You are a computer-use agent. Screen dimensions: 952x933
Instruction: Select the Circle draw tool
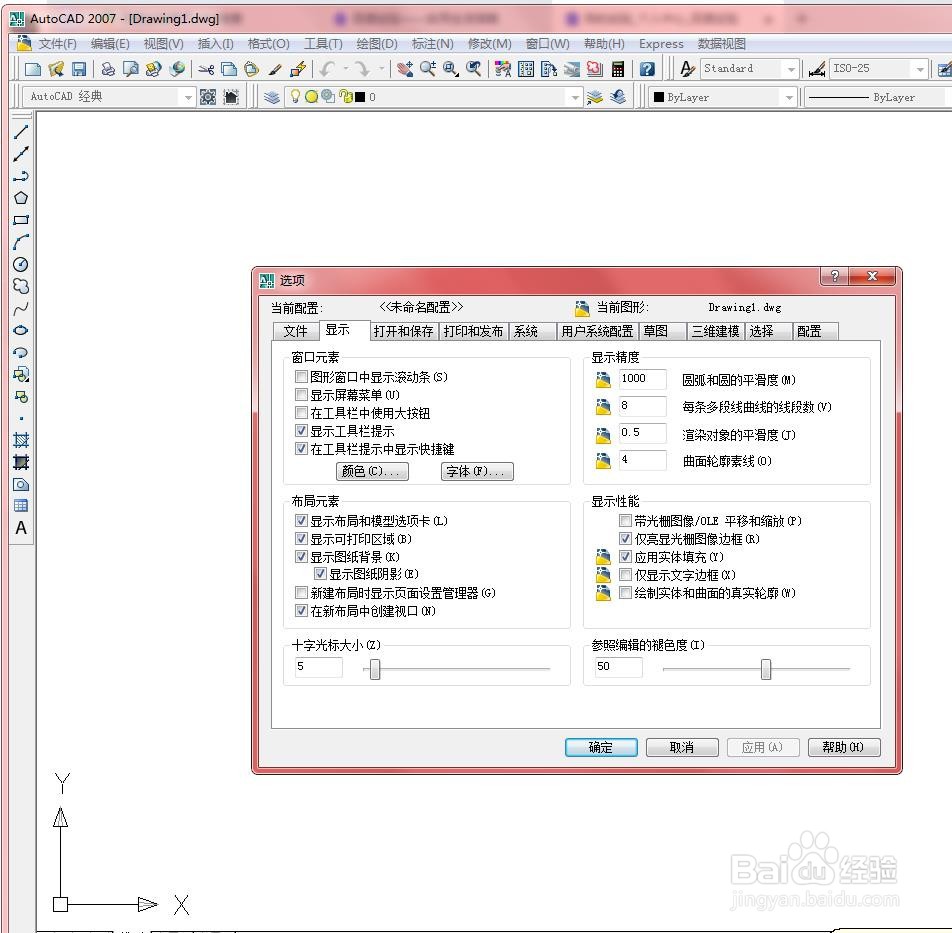21,264
